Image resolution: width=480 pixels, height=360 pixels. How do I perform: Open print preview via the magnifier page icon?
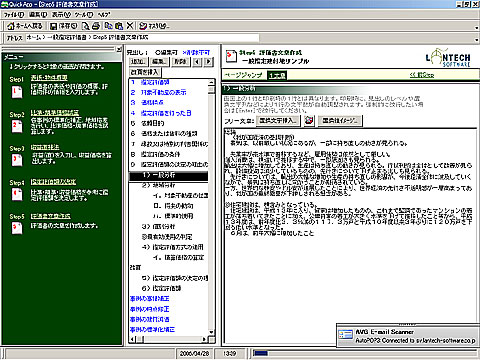(x=86, y=26)
